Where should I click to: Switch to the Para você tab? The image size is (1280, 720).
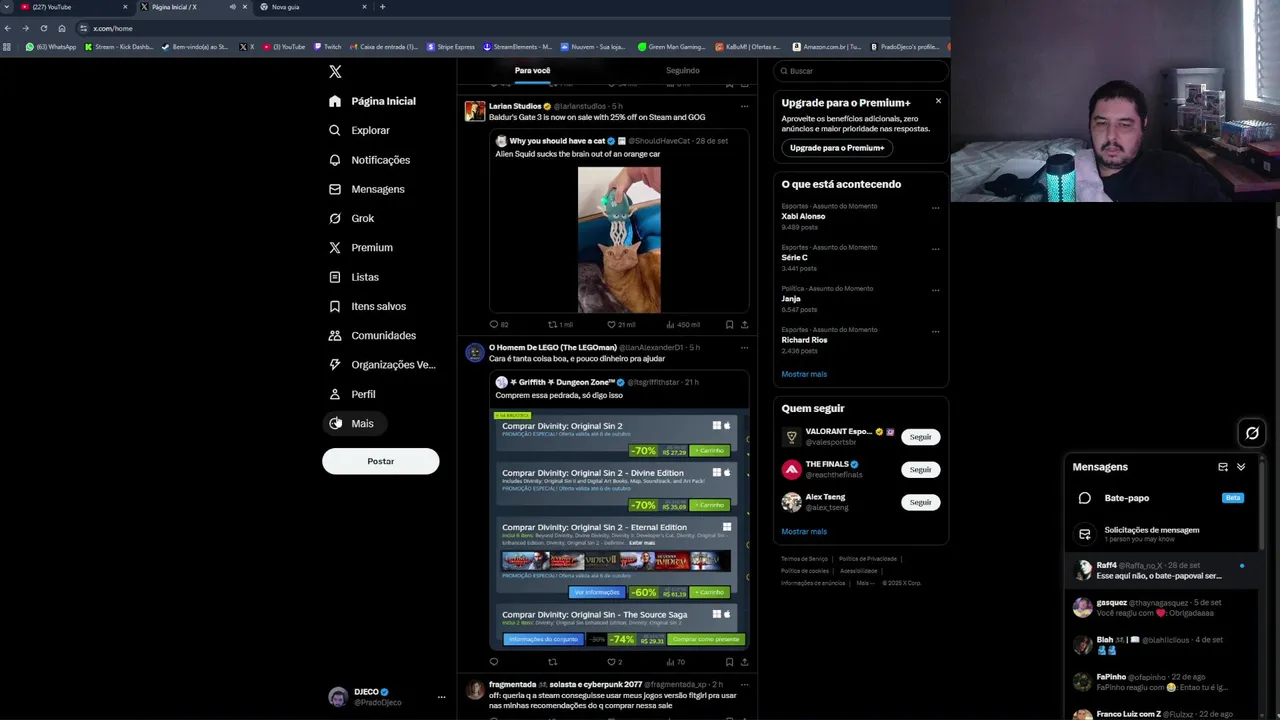tap(532, 71)
